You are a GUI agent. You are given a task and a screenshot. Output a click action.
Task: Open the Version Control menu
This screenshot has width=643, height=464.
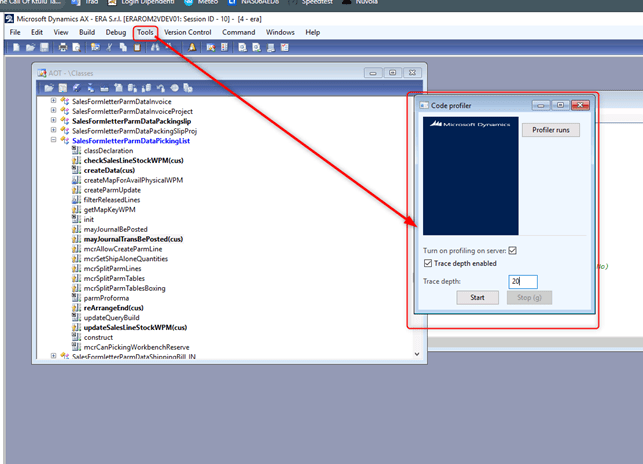pos(187,32)
